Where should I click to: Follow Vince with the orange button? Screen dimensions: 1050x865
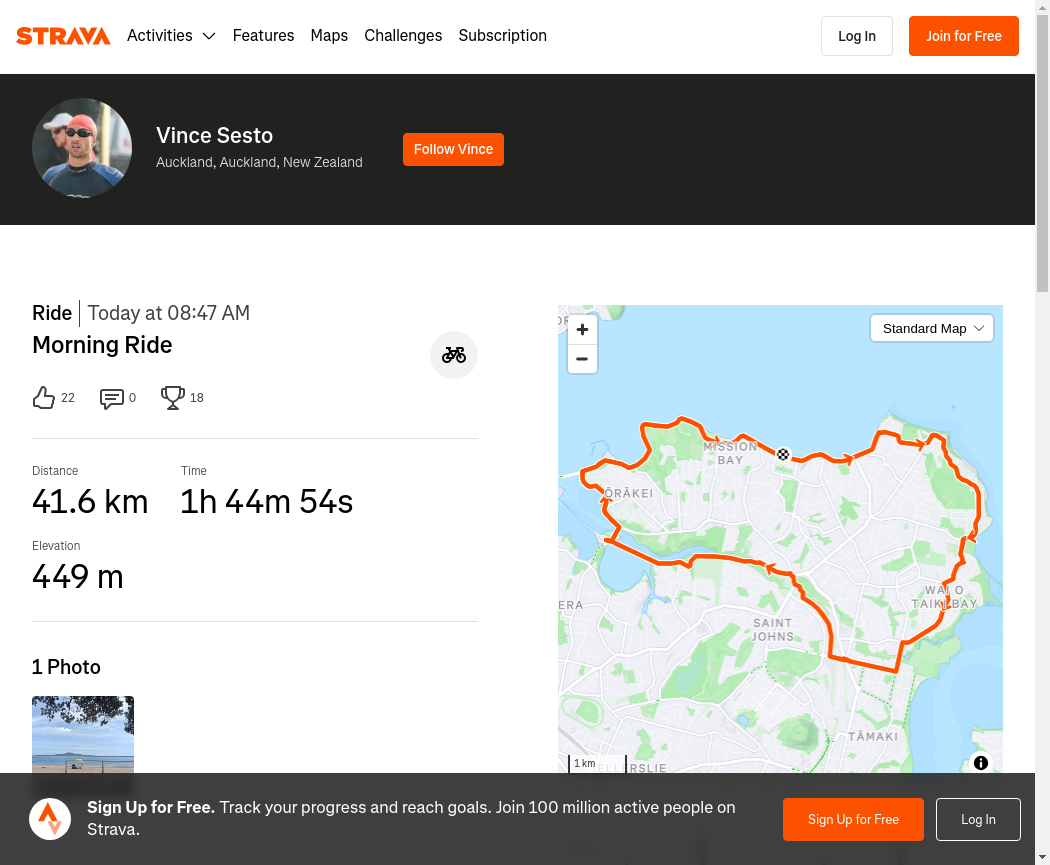click(453, 149)
